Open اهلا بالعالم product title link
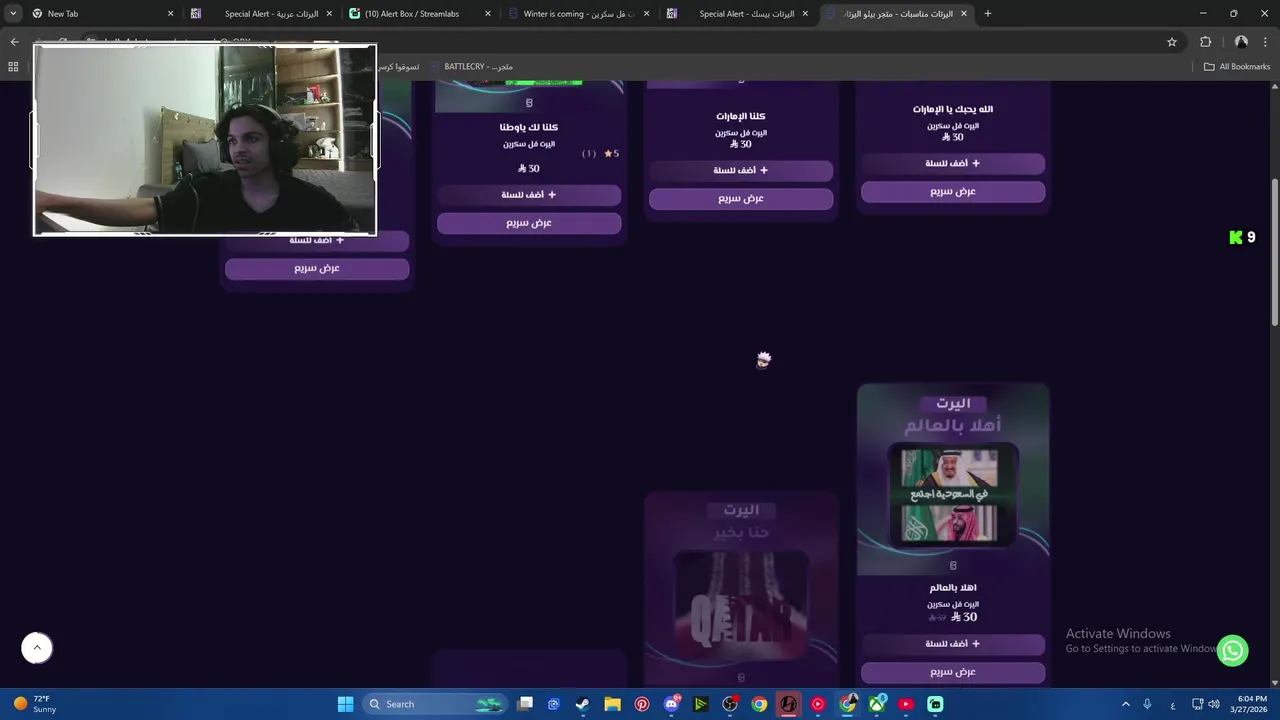The width and height of the screenshot is (1280, 720). (x=953, y=588)
